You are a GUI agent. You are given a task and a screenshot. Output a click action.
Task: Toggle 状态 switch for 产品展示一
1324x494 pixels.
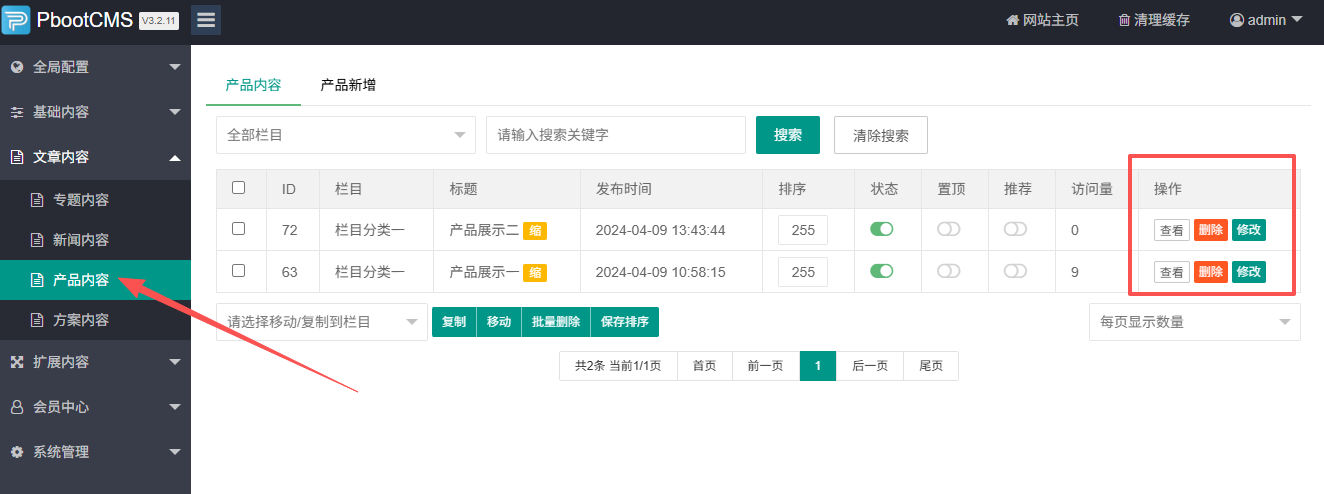click(882, 271)
